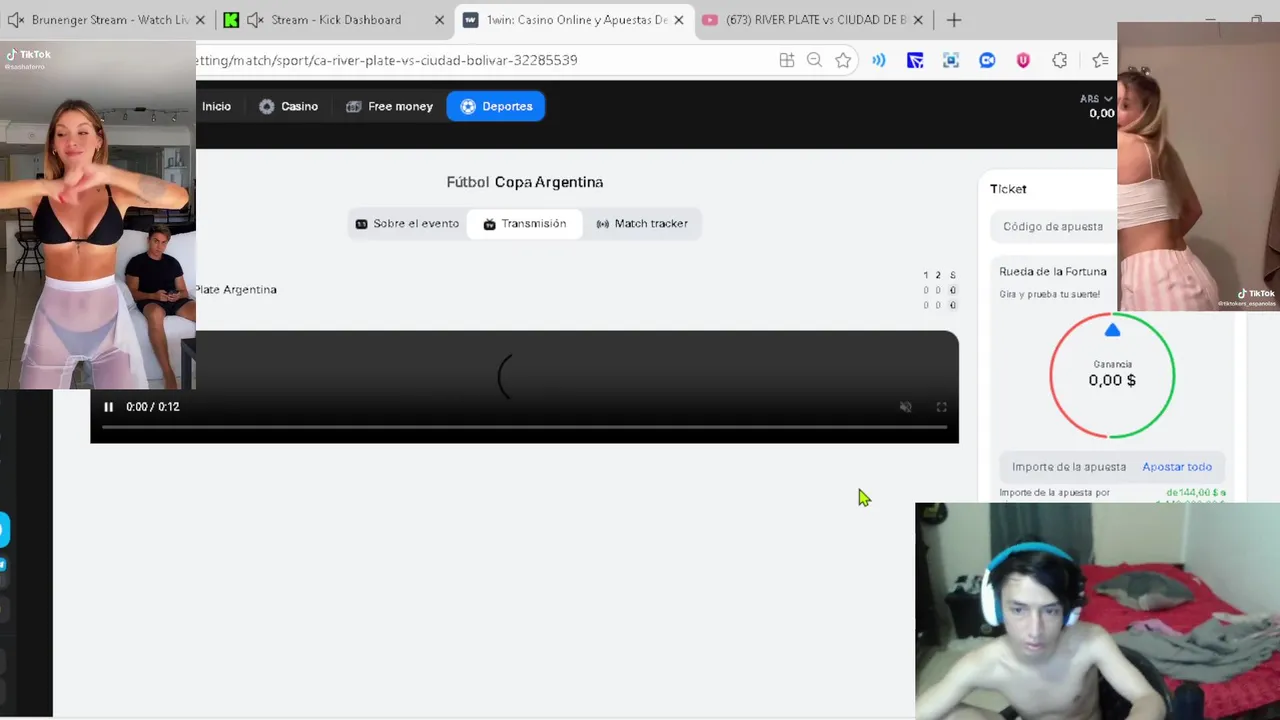
Task: Click the streamer webcam overlay
Action: point(1097,611)
